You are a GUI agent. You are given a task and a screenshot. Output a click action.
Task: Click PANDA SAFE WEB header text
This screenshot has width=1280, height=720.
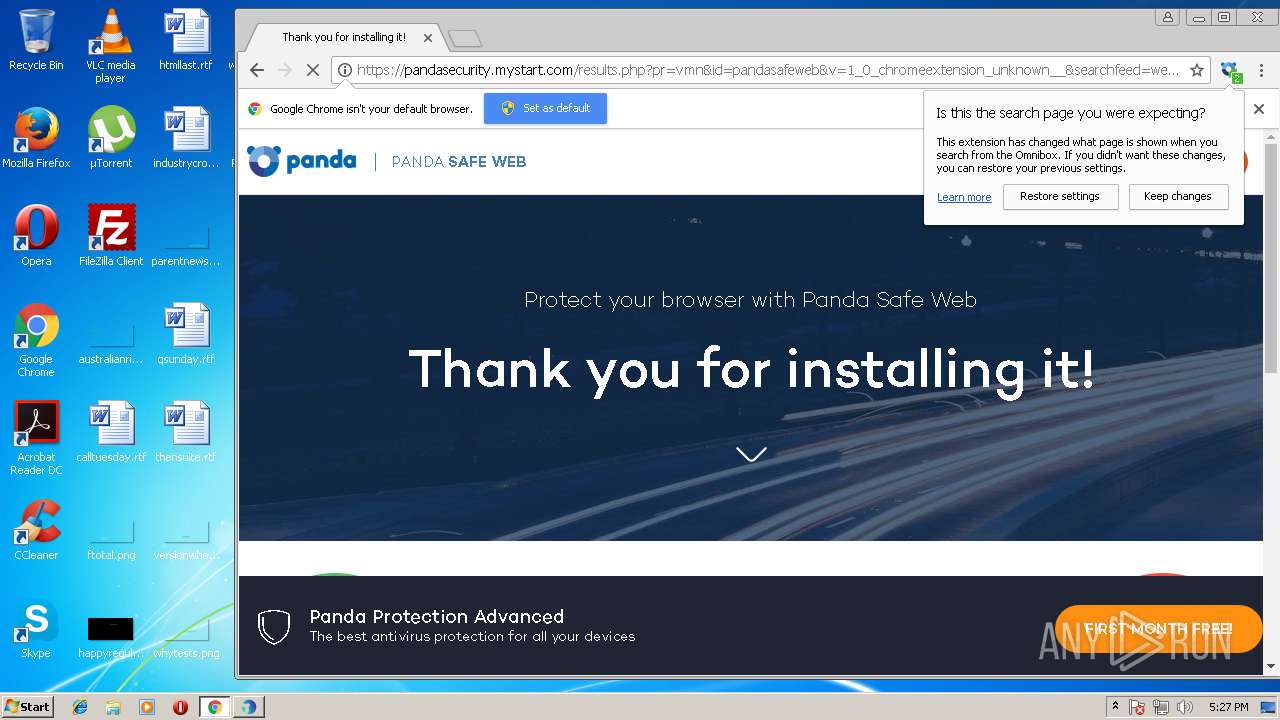point(459,162)
